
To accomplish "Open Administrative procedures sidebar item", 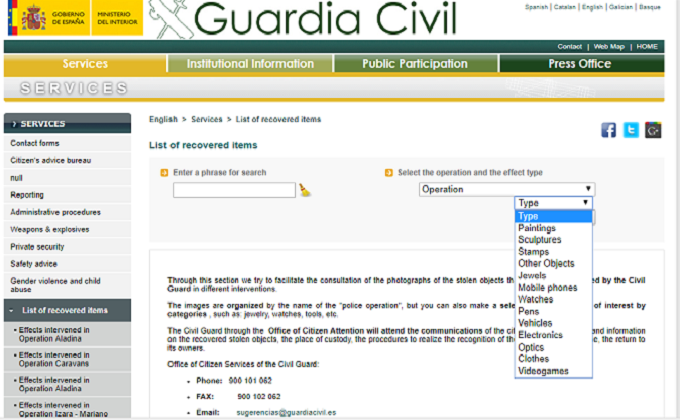I will click(67, 212).
